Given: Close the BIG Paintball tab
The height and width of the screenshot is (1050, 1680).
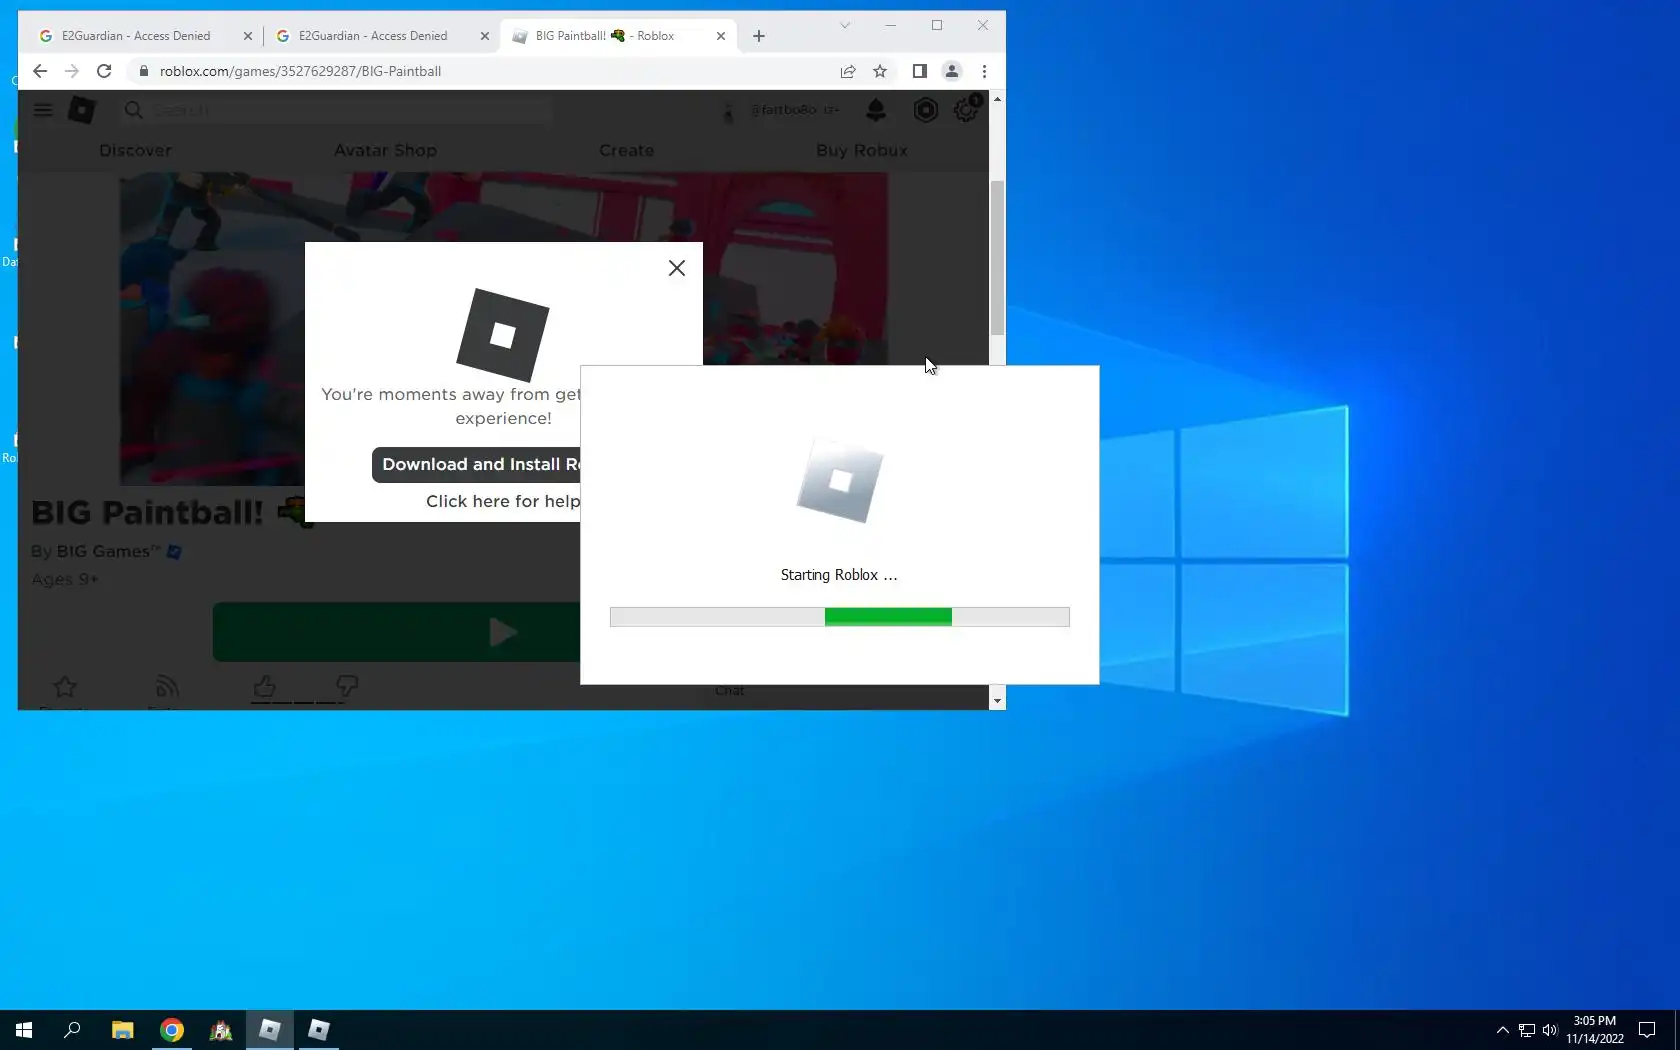Looking at the screenshot, I should pyautogui.click(x=721, y=36).
